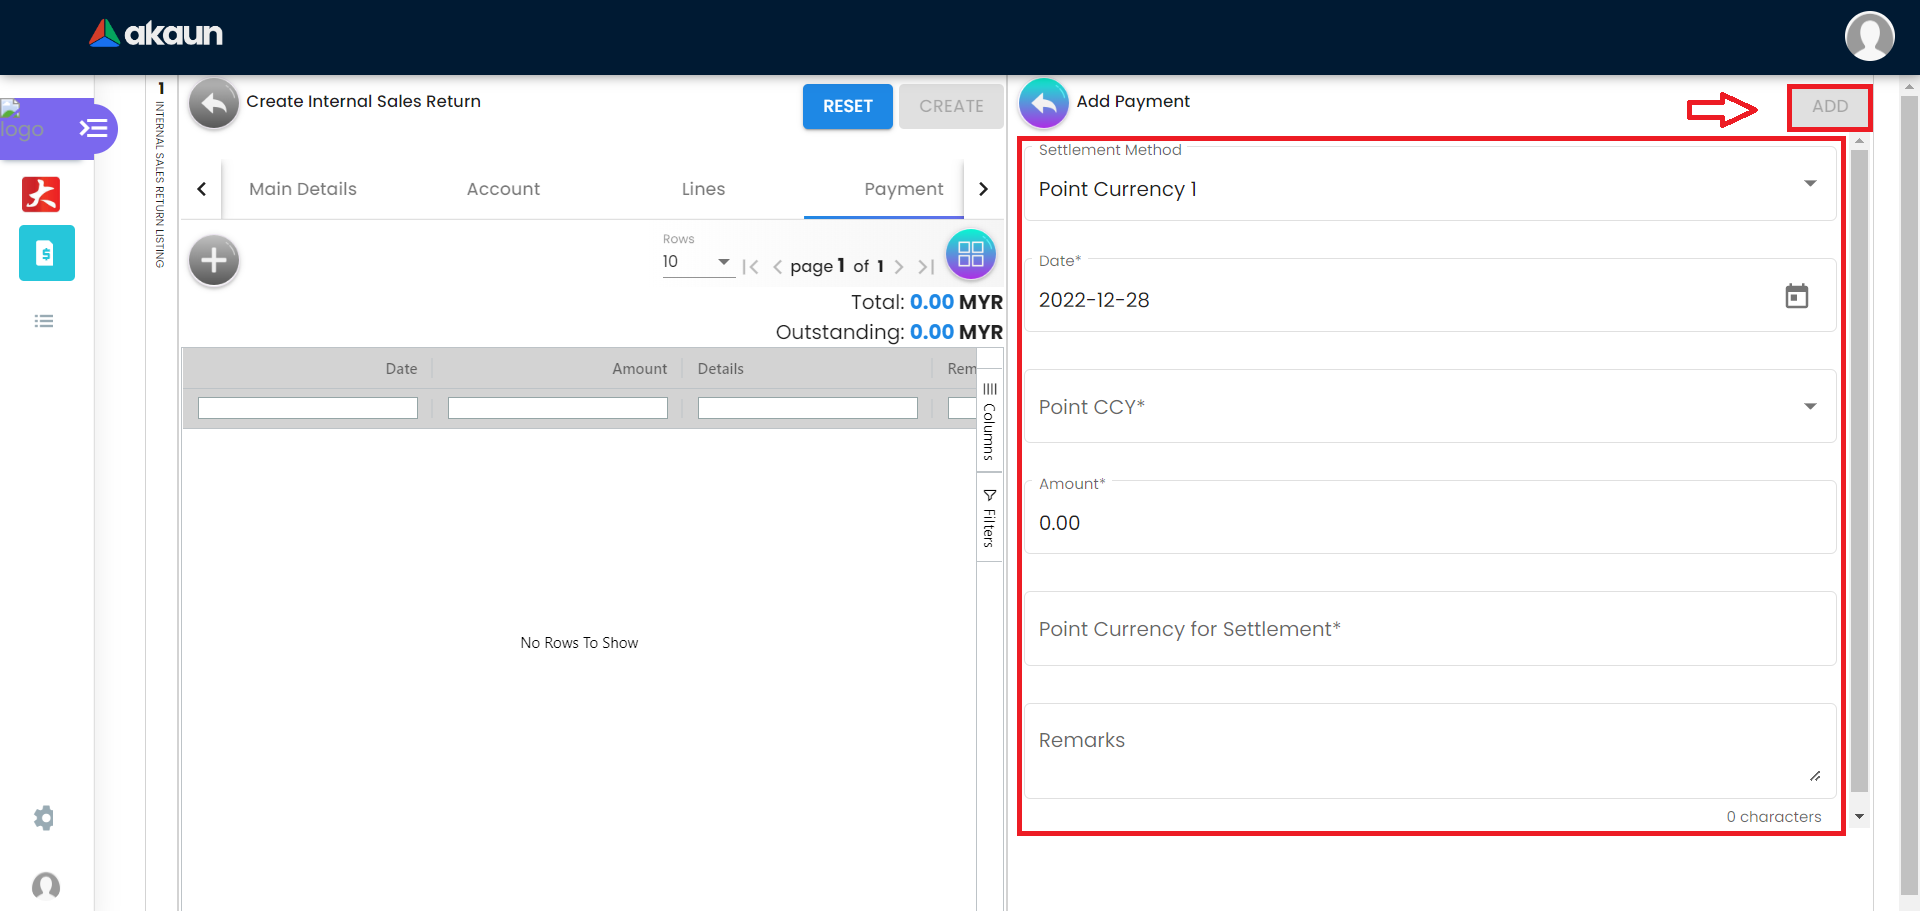Open the list icon in left sidebar

click(x=44, y=321)
